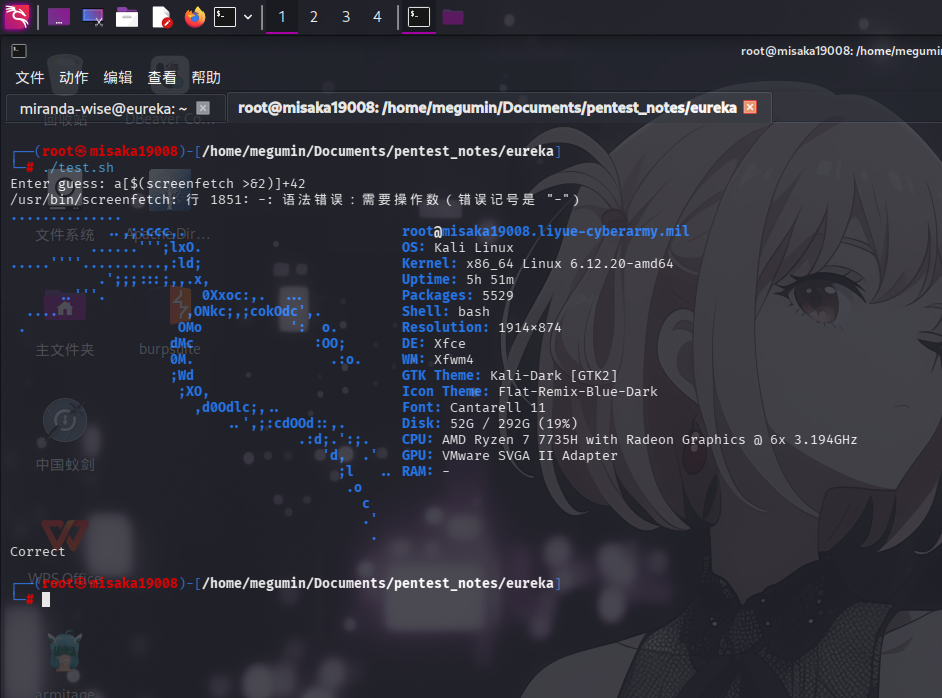
Task: Open the Kali dragon applications menu
Action: 17,17
